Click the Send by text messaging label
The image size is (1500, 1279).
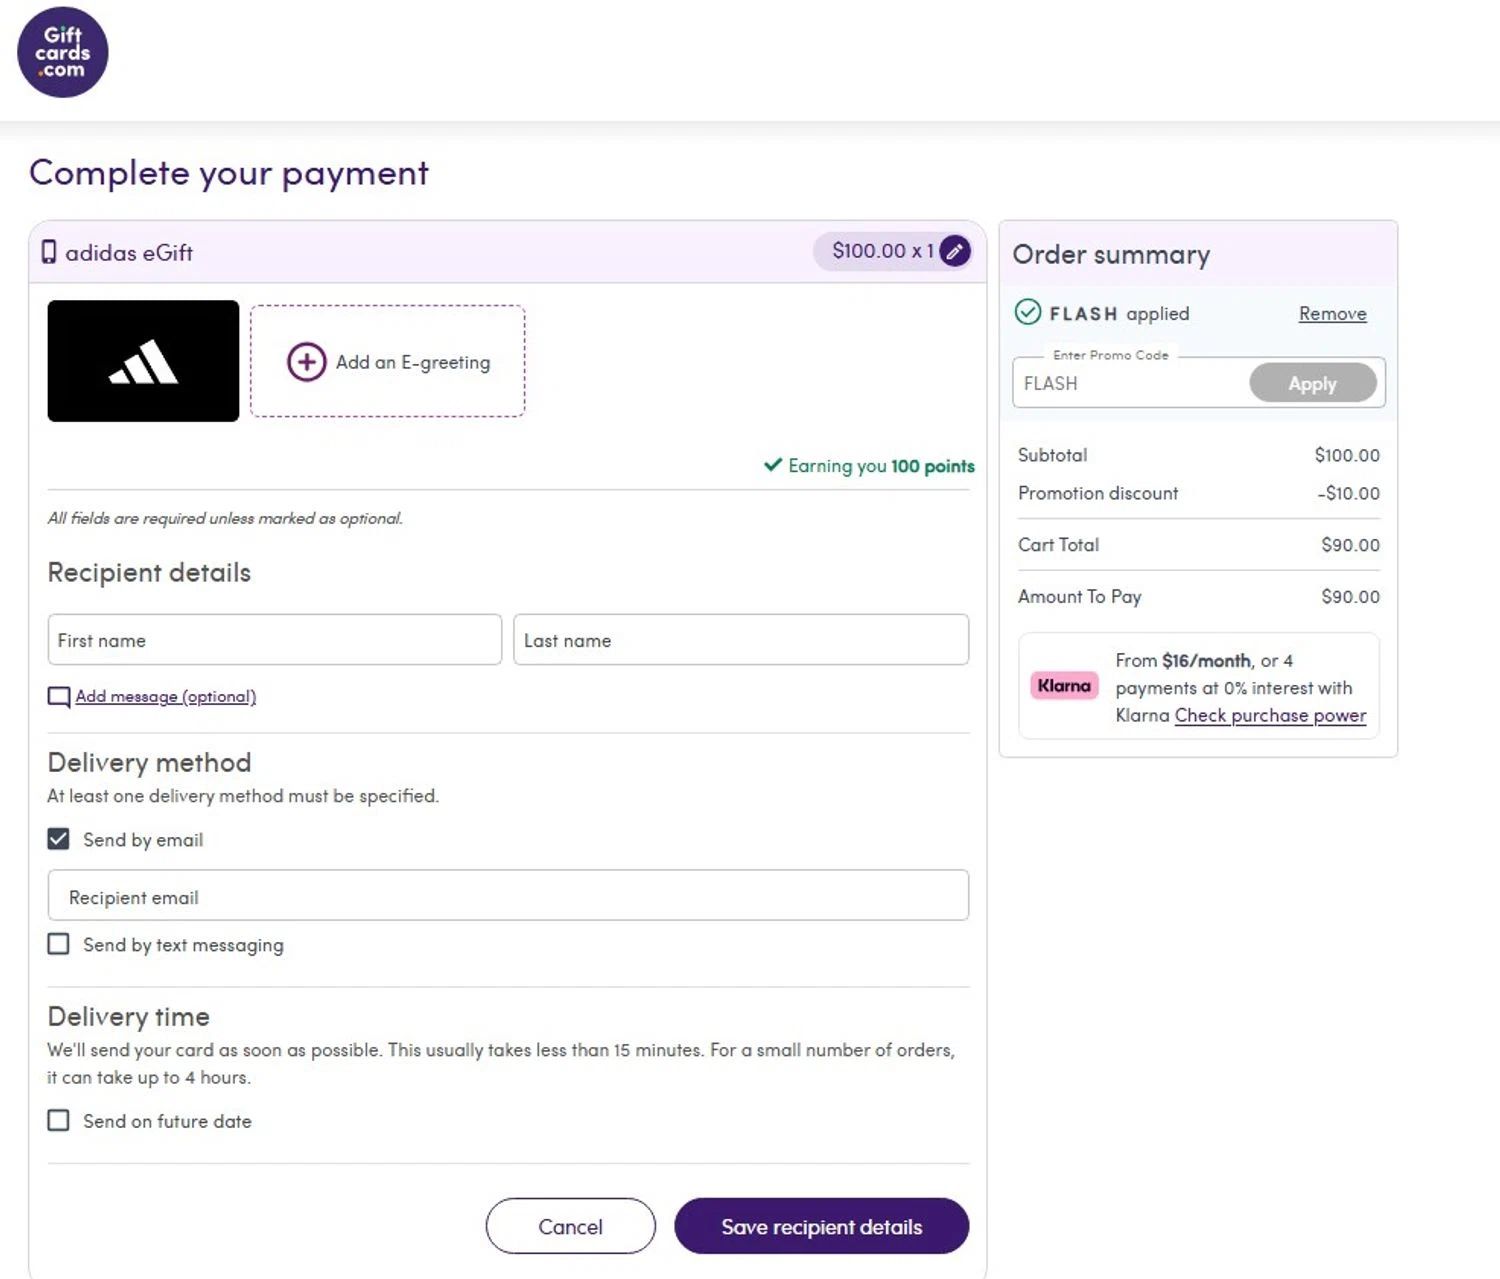[x=183, y=945]
